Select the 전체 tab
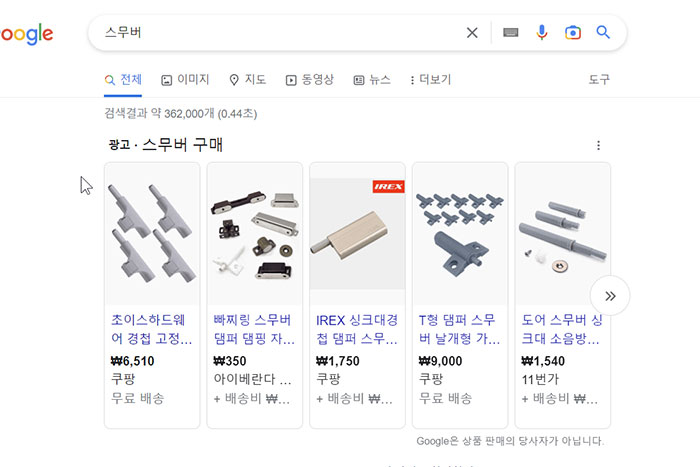The width and height of the screenshot is (700, 467). pos(123,79)
